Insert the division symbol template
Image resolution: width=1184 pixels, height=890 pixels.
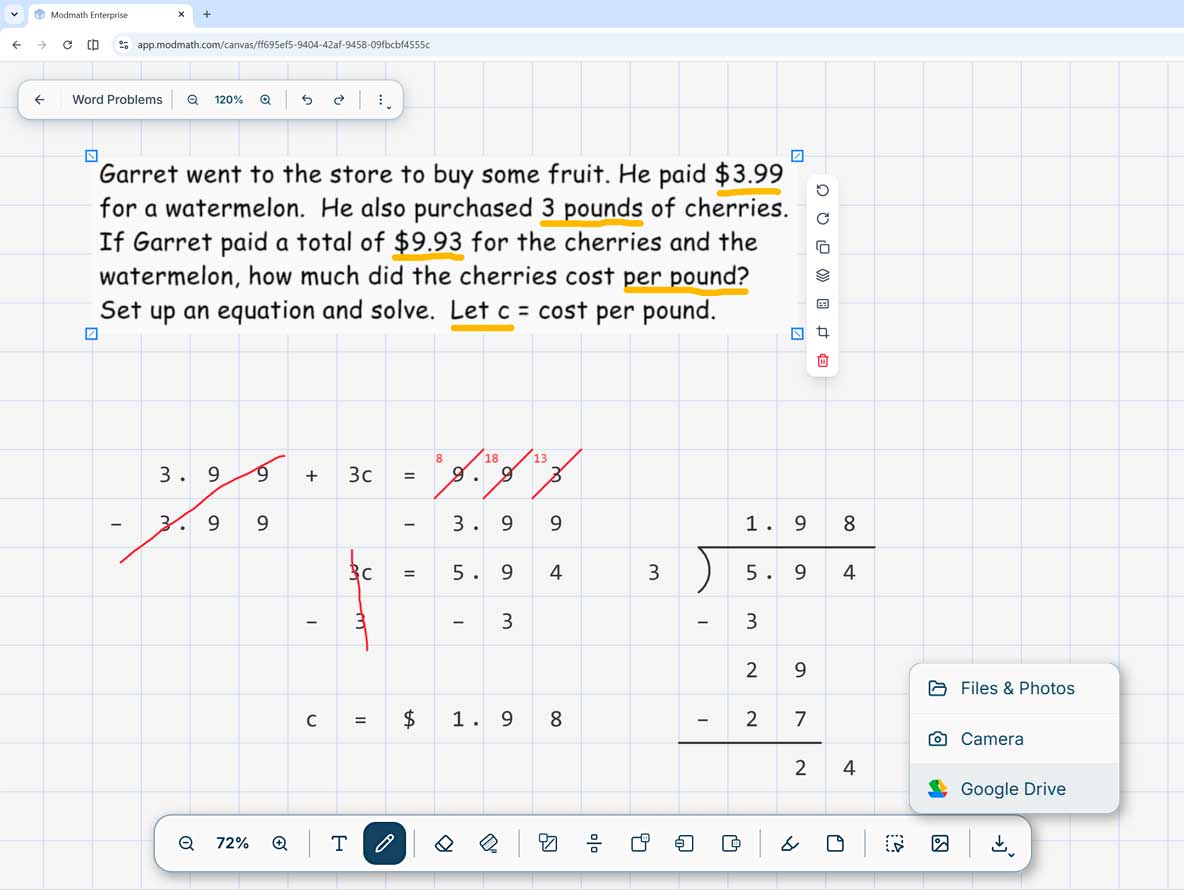coord(594,843)
